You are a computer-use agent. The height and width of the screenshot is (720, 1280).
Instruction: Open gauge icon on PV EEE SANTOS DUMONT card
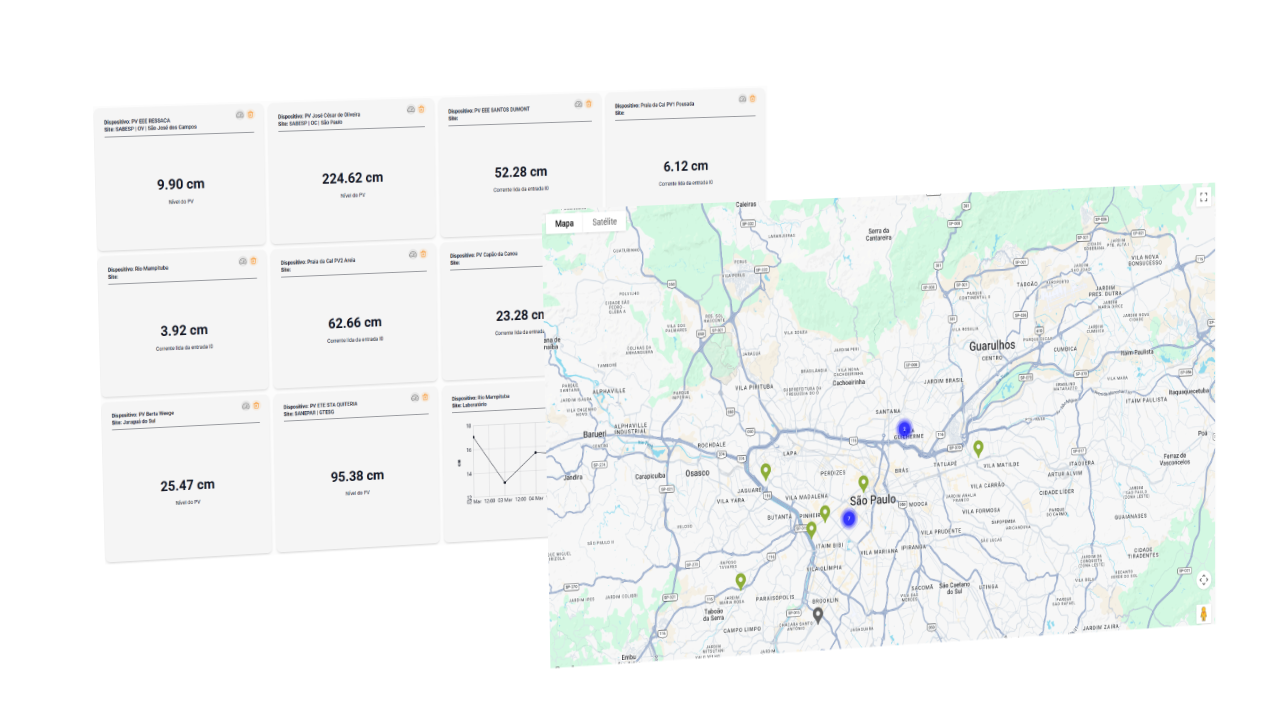[x=578, y=103]
